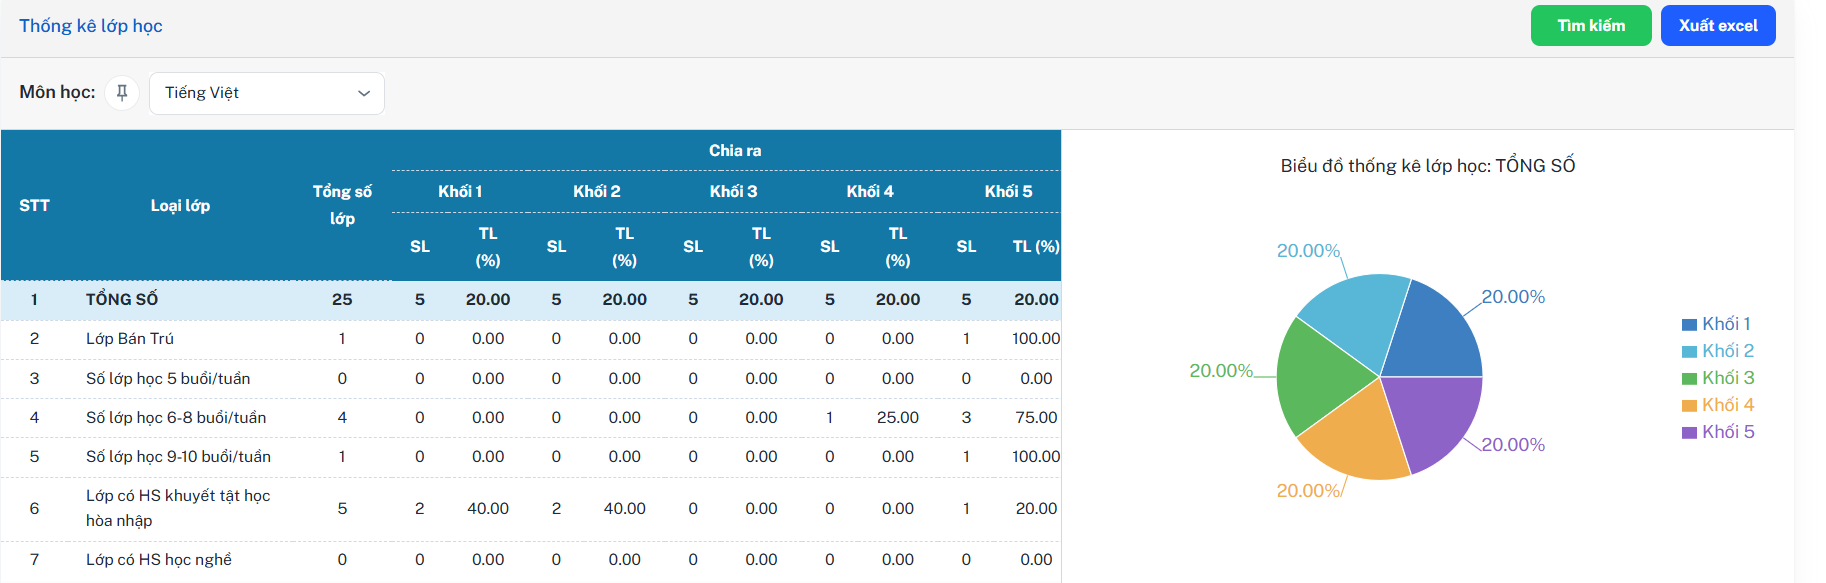Click the 75.00 cell in 6-8 buổi/tuần row
The height and width of the screenshot is (583, 1826).
point(1036,418)
